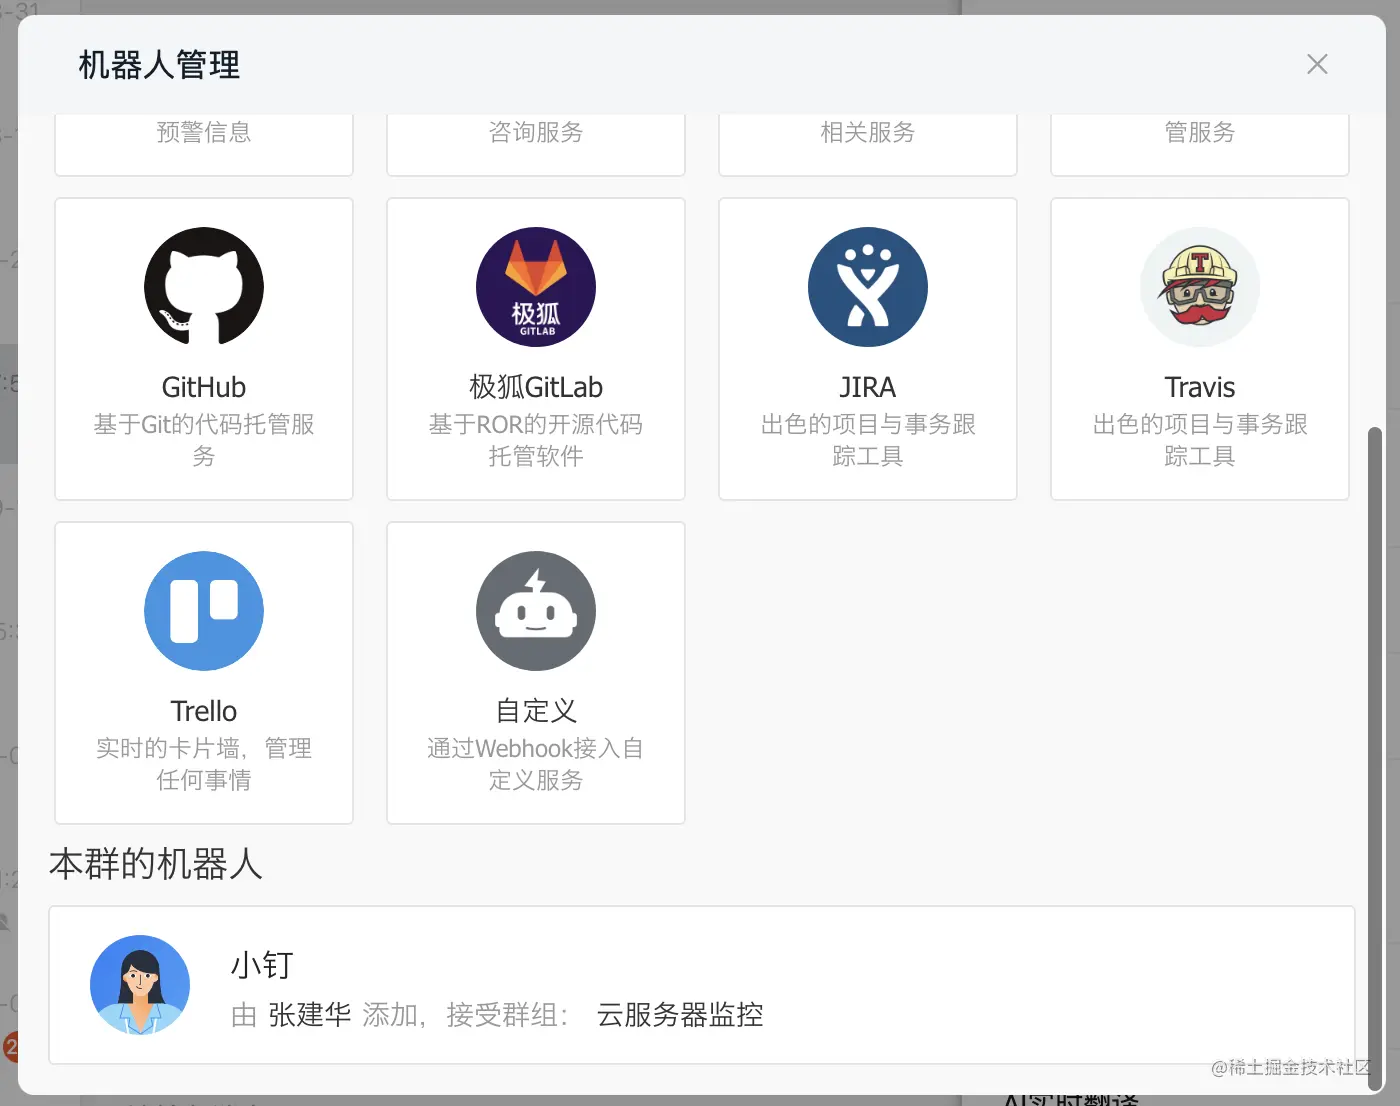Click description 通过Webhook接入自定义服务
This screenshot has width=1400, height=1106.
[536, 764]
